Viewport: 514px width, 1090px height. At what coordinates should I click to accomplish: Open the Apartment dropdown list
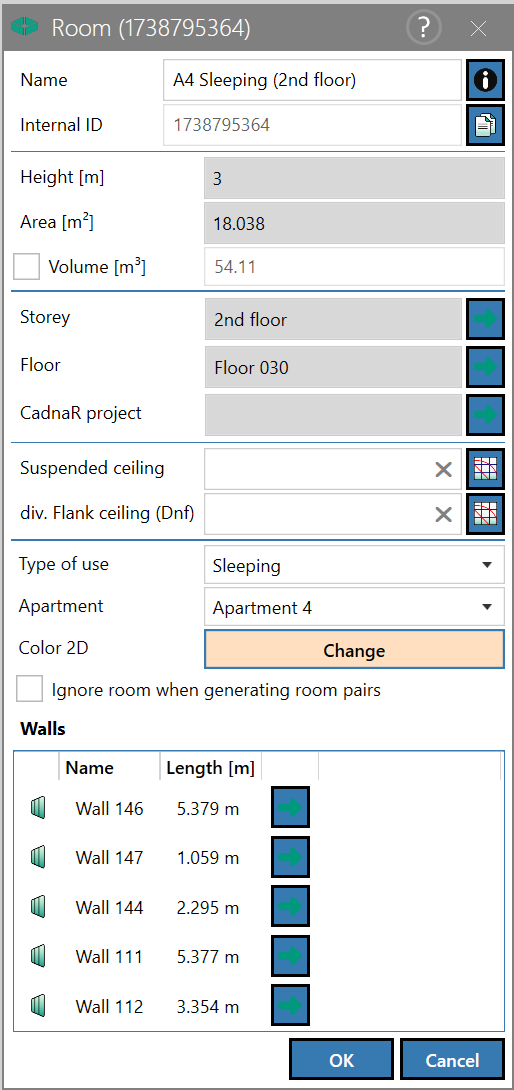[354, 608]
